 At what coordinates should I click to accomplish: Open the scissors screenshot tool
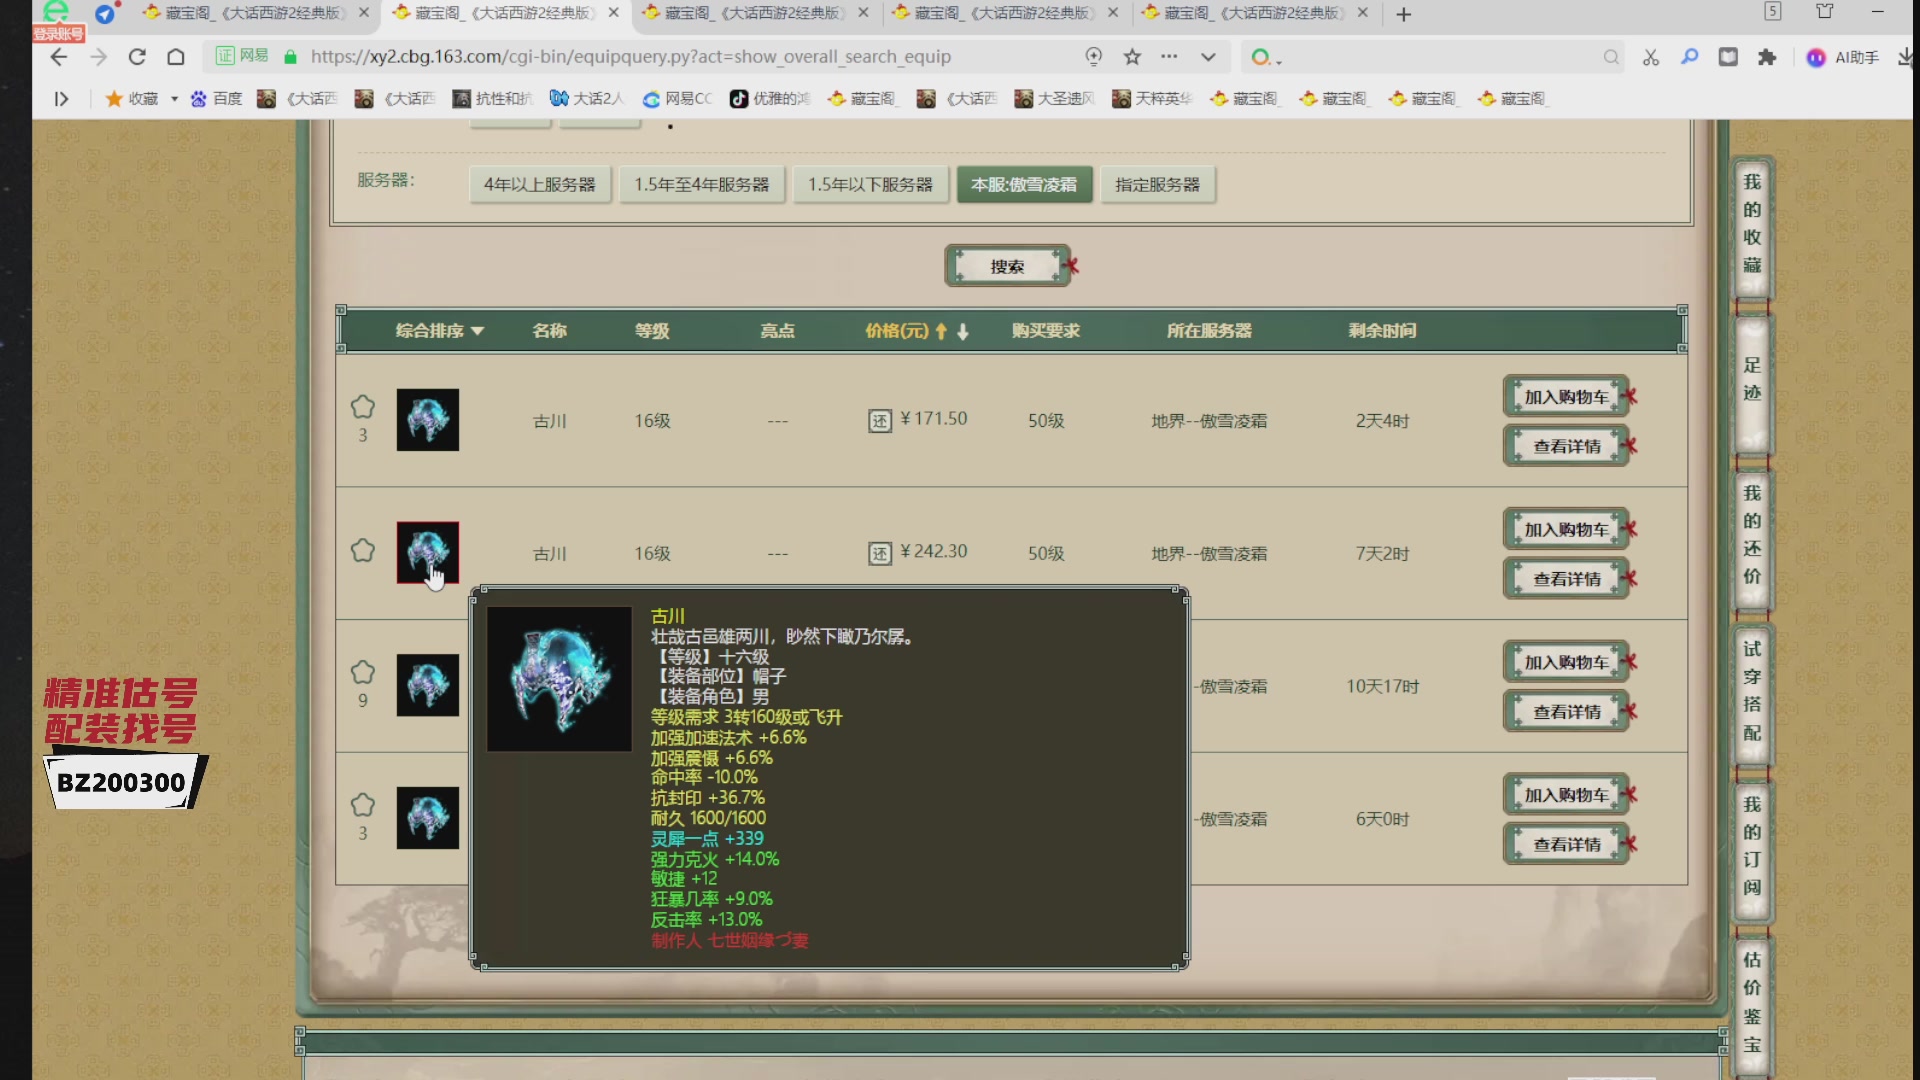(x=1651, y=57)
